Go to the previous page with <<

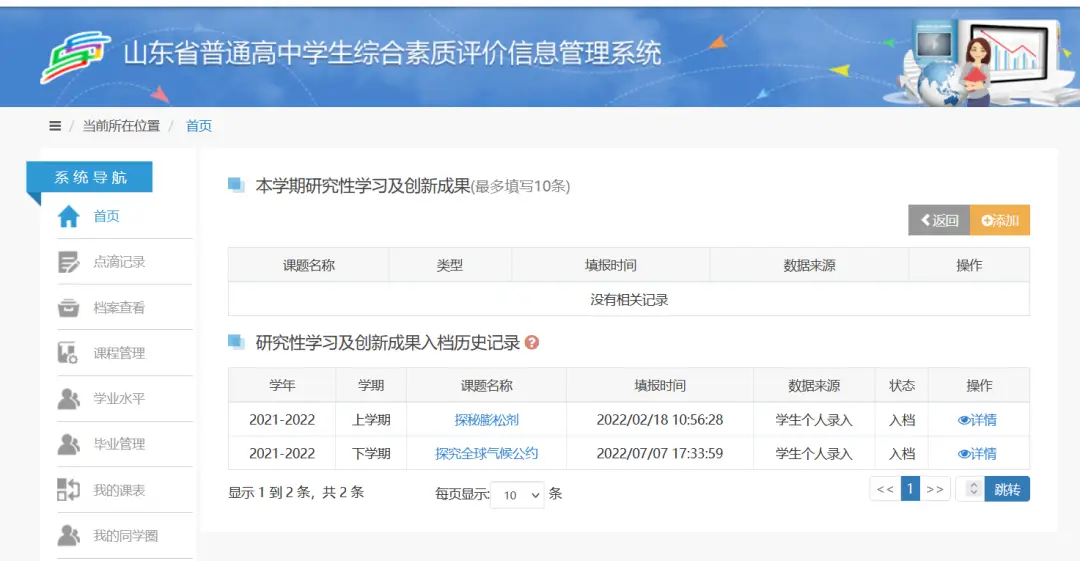coord(885,489)
